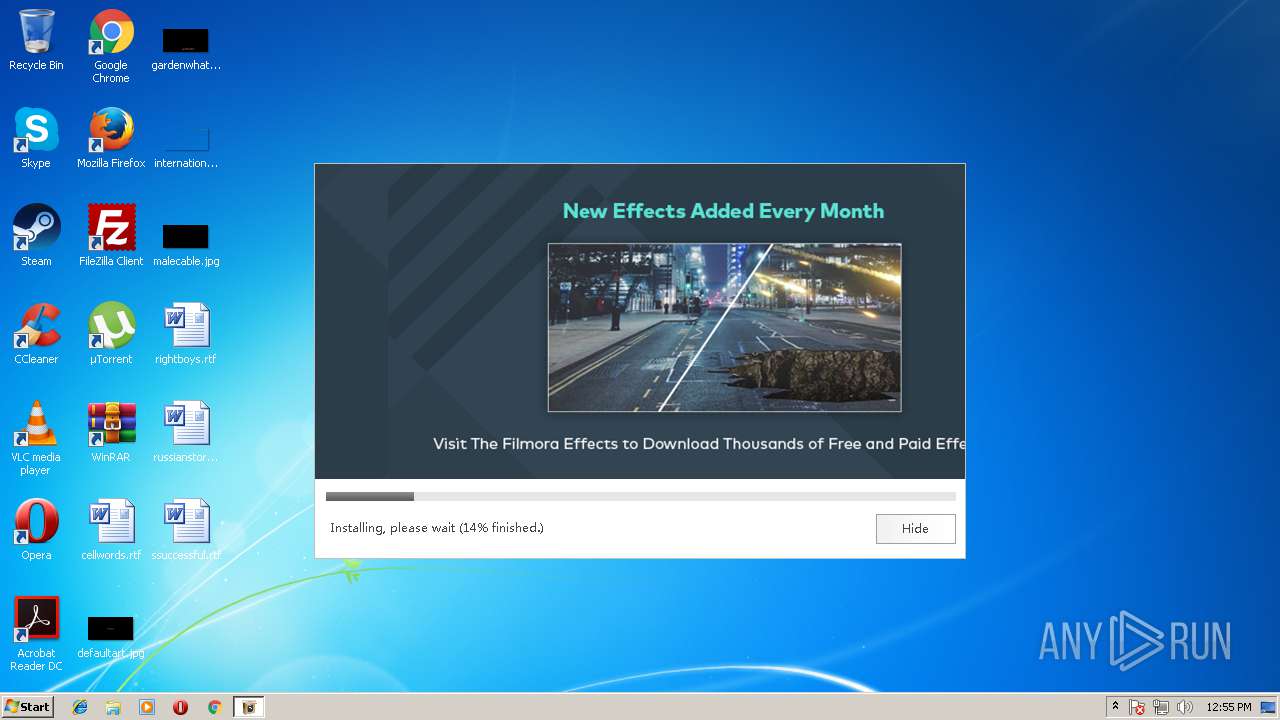The height and width of the screenshot is (720, 1280).
Task: Launch Opera from the taskbar
Action: point(180,707)
